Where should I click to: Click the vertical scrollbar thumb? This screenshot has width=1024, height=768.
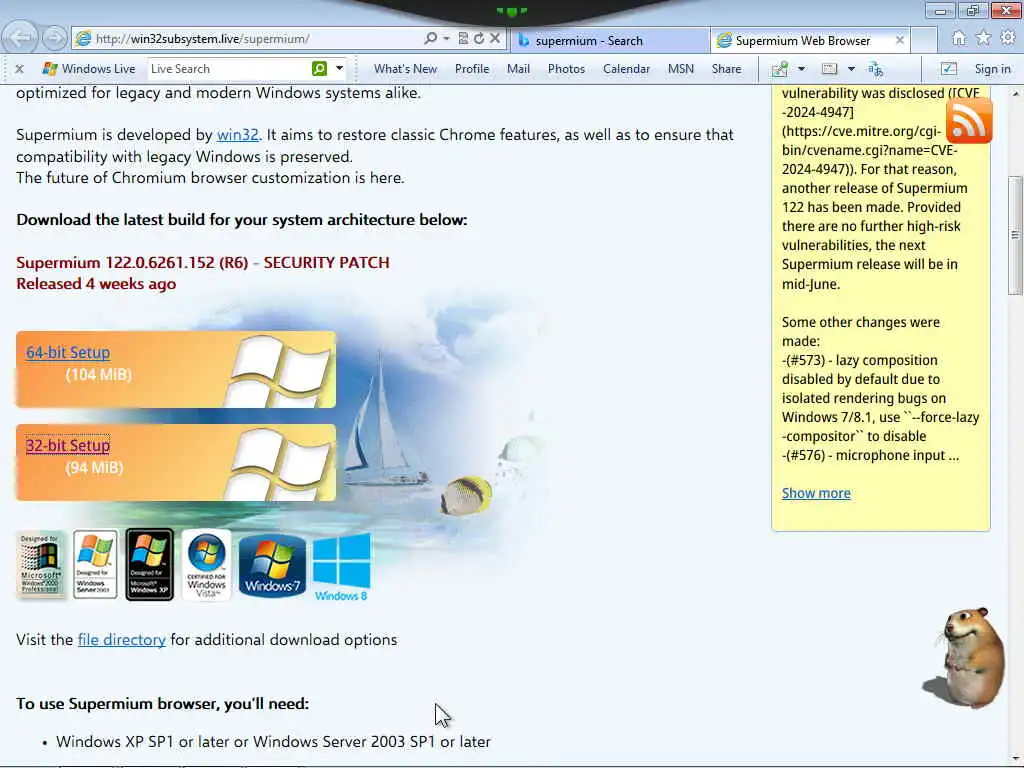pyautogui.click(x=1015, y=235)
